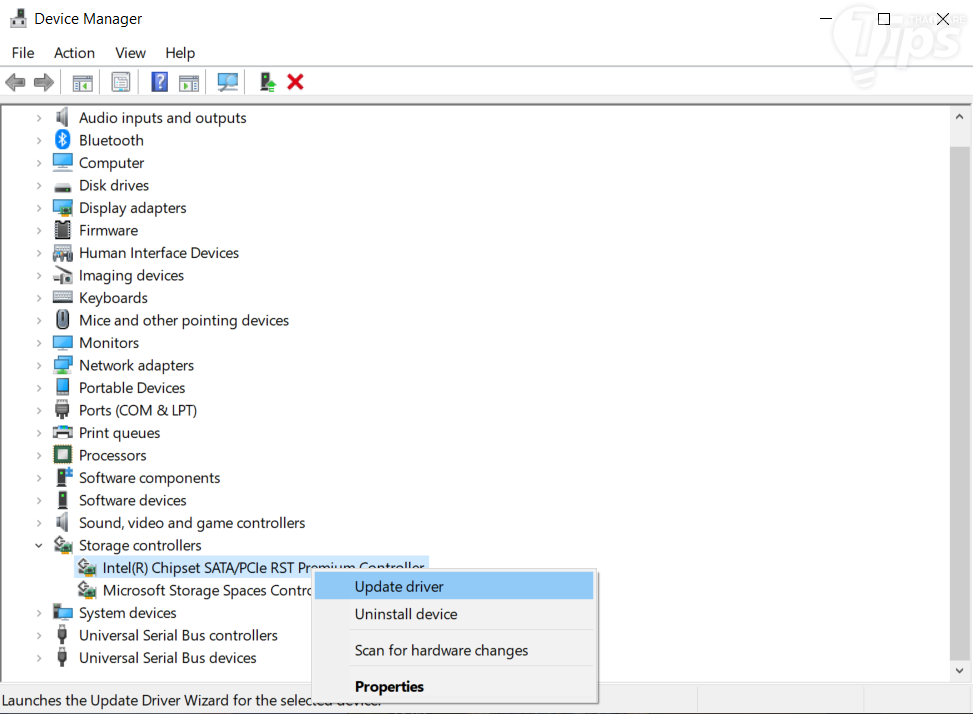The width and height of the screenshot is (973, 714).
Task: Maximize the Device Manager window
Action: tap(884, 19)
